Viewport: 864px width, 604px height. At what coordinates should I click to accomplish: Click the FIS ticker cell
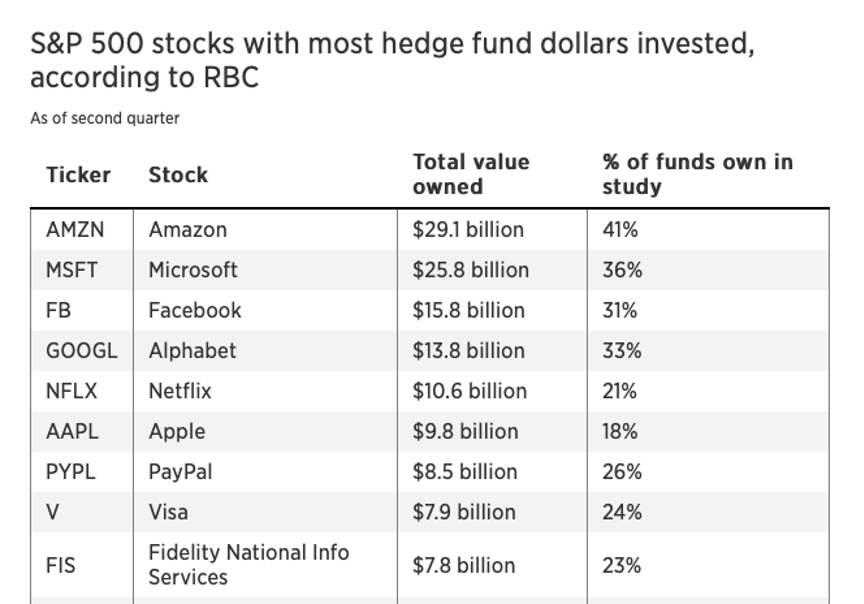tap(61, 565)
